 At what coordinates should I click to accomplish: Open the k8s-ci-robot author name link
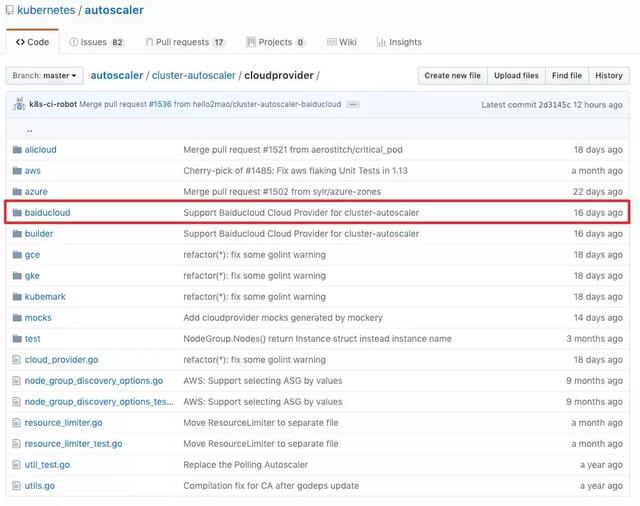click(x=53, y=104)
